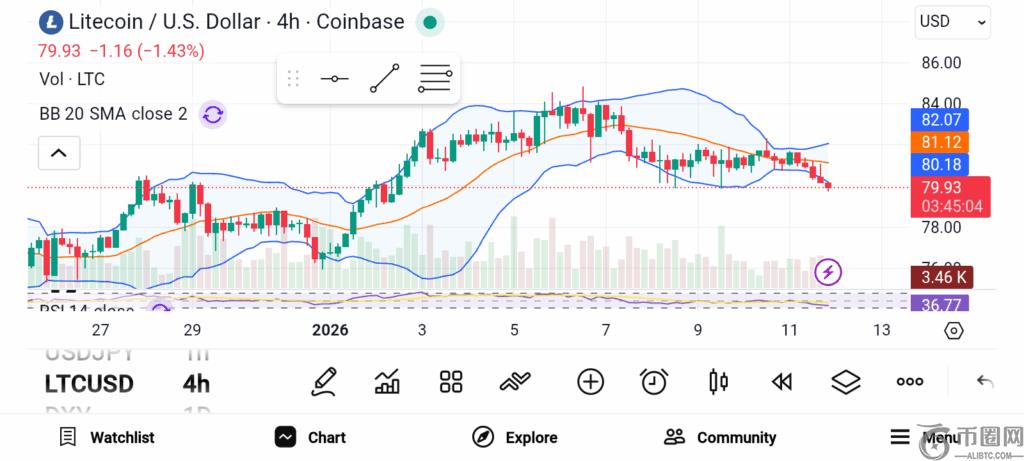The image size is (1024, 461).
Task: Open the USD currency dropdown
Action: coord(952,22)
